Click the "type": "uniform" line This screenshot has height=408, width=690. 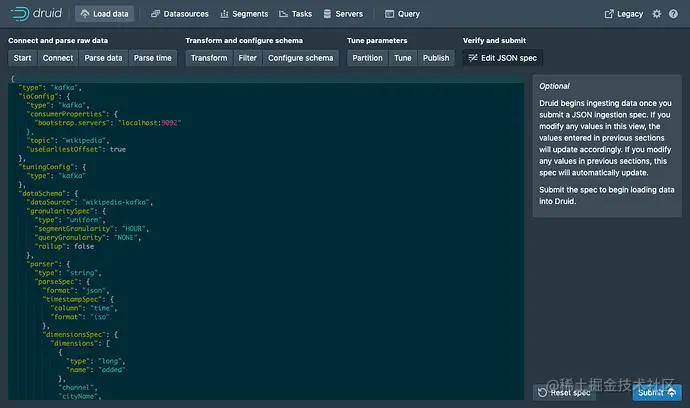[70, 220]
